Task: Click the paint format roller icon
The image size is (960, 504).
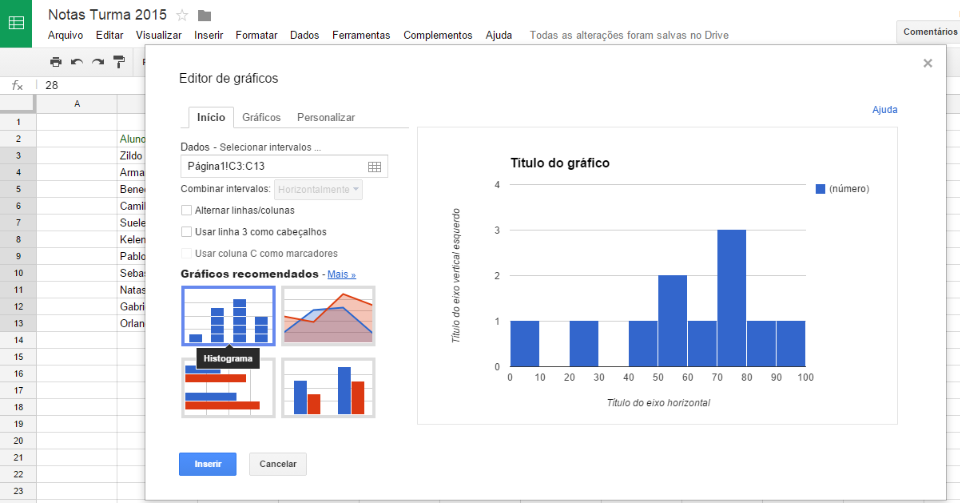Action: [x=119, y=62]
